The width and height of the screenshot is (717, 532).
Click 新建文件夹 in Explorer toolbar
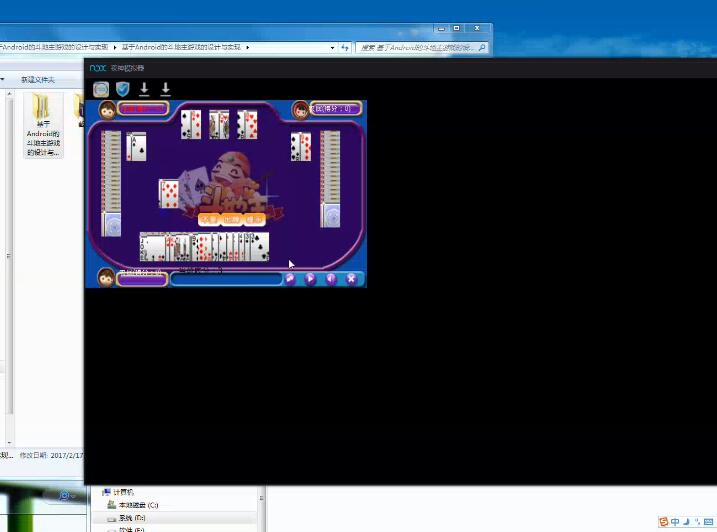[x=37, y=80]
